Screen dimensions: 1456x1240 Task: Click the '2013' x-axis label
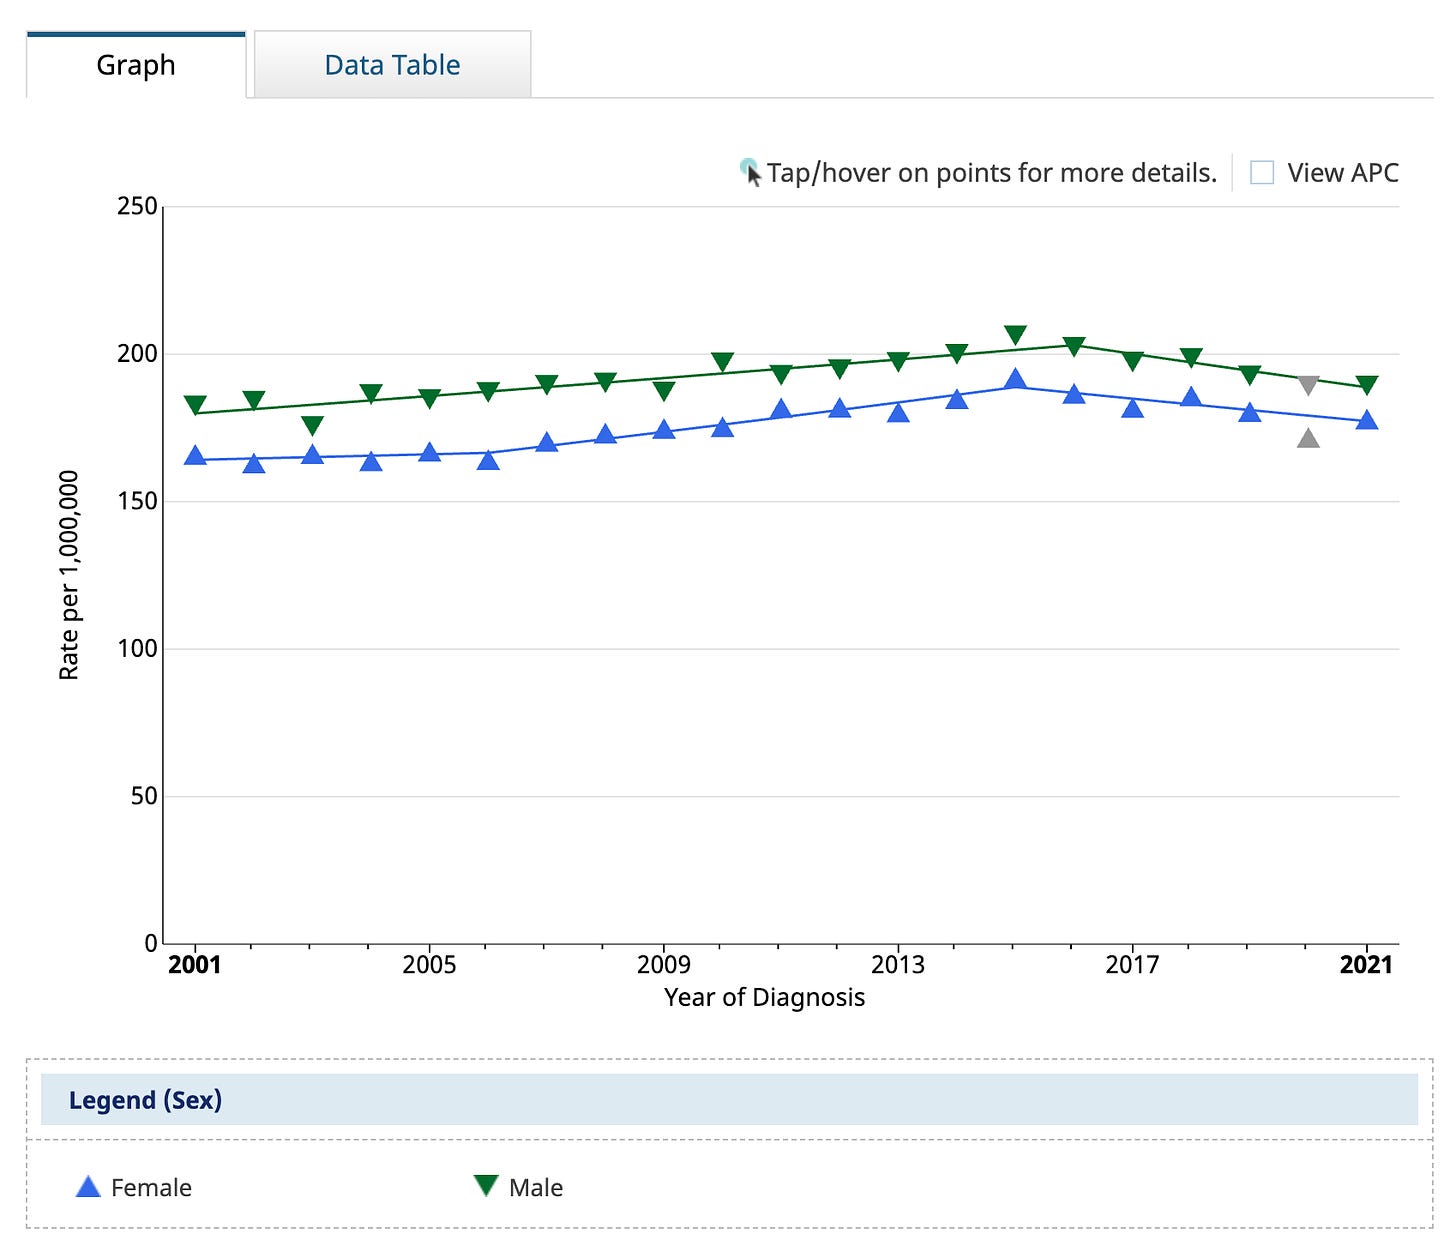click(898, 965)
